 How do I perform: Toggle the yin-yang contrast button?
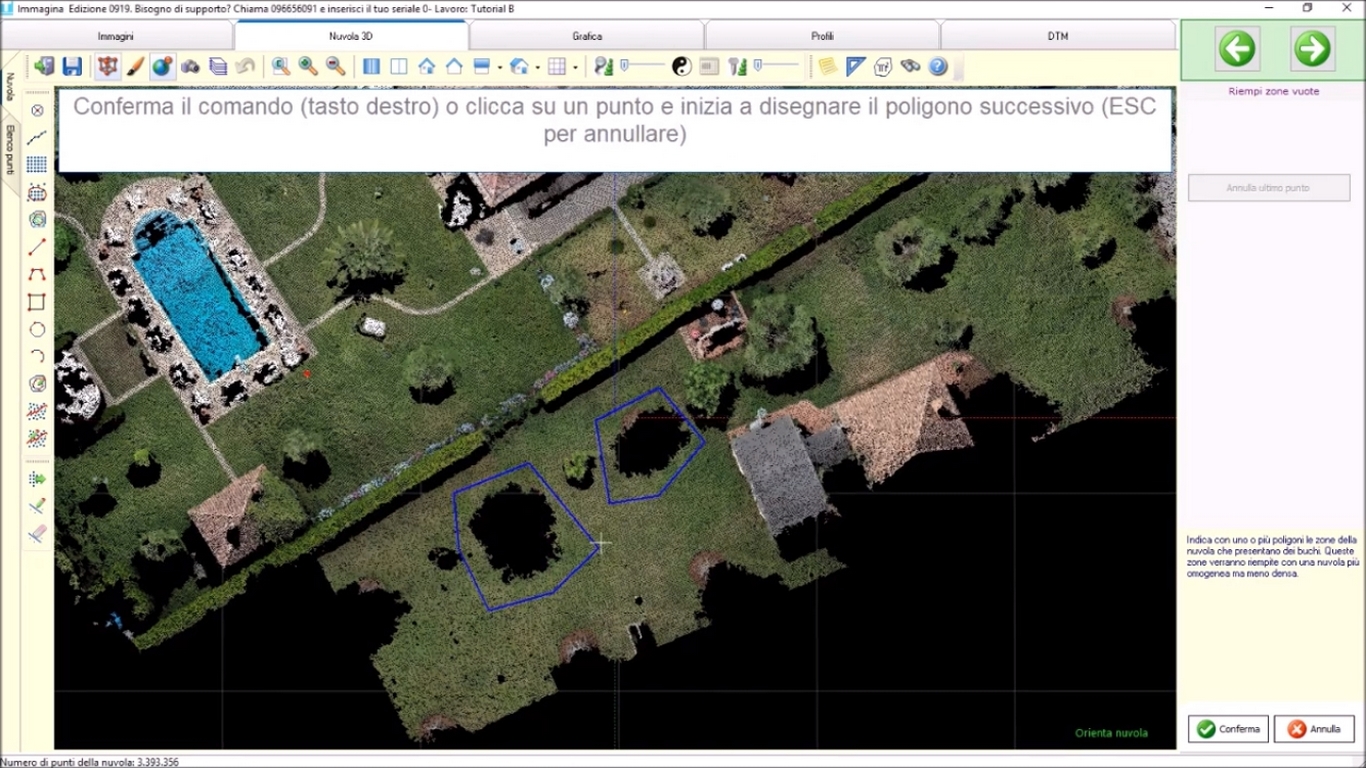coord(681,67)
